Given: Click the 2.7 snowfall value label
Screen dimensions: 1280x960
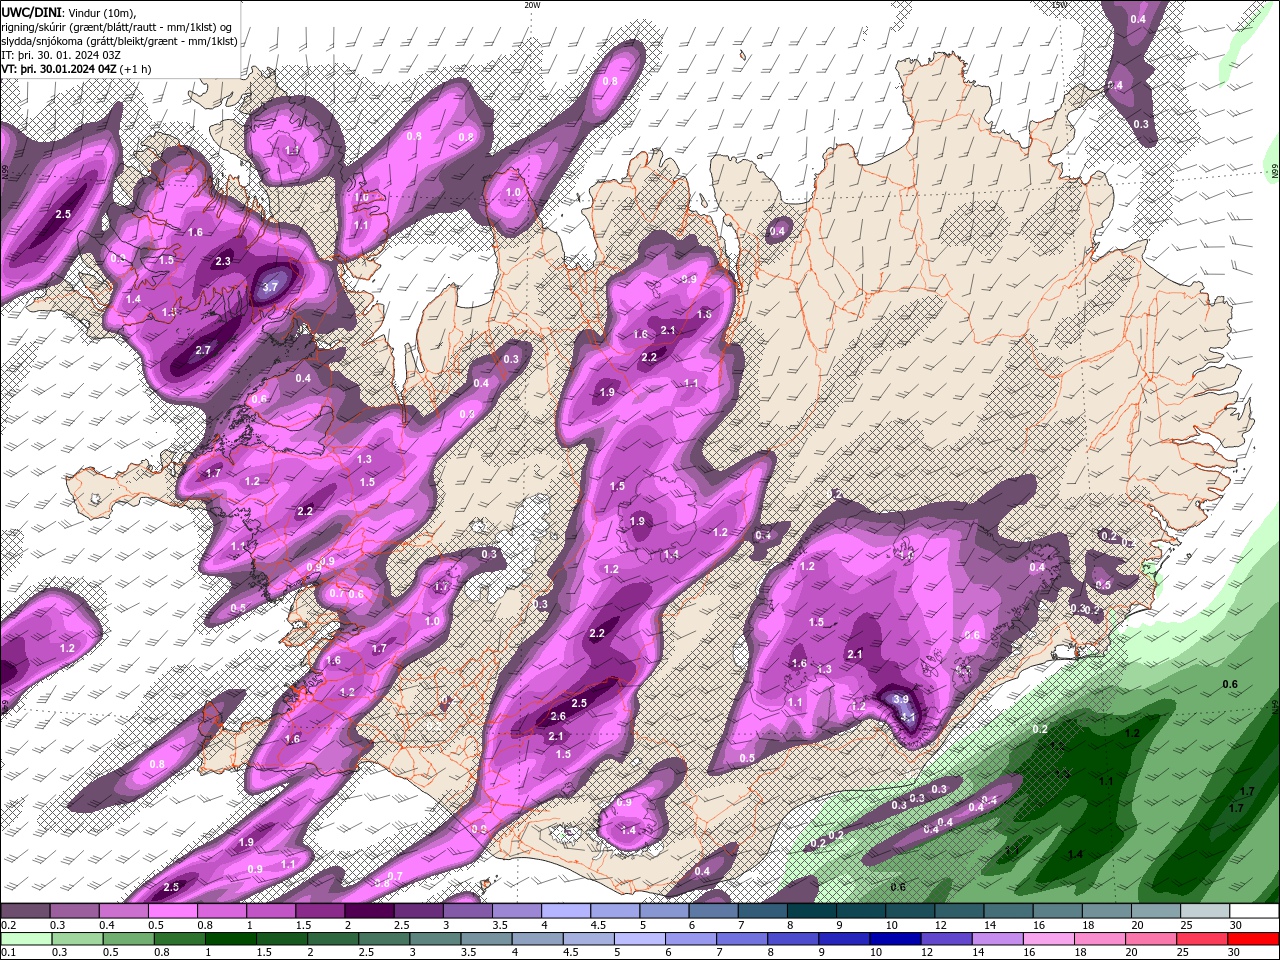Looking at the screenshot, I should pos(202,350).
